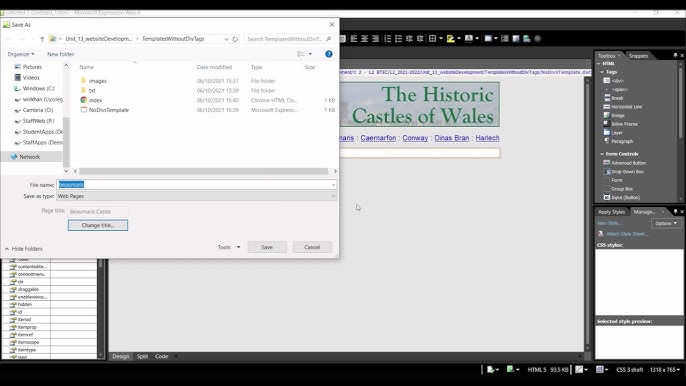This screenshot has width=686, height=386.
Task: Click the Harlech link on the page
Action: click(487, 138)
